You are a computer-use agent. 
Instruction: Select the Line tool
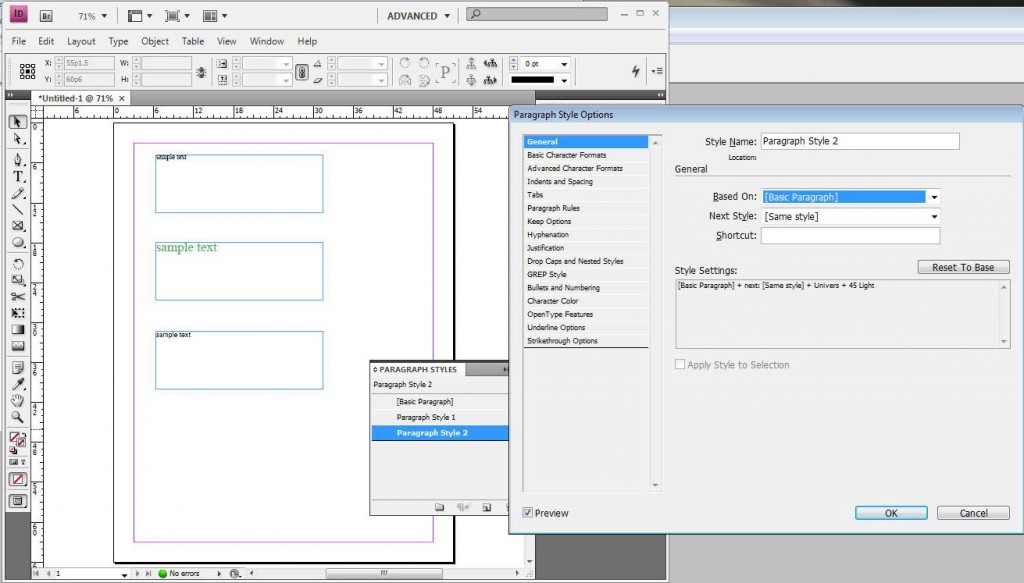[18, 210]
